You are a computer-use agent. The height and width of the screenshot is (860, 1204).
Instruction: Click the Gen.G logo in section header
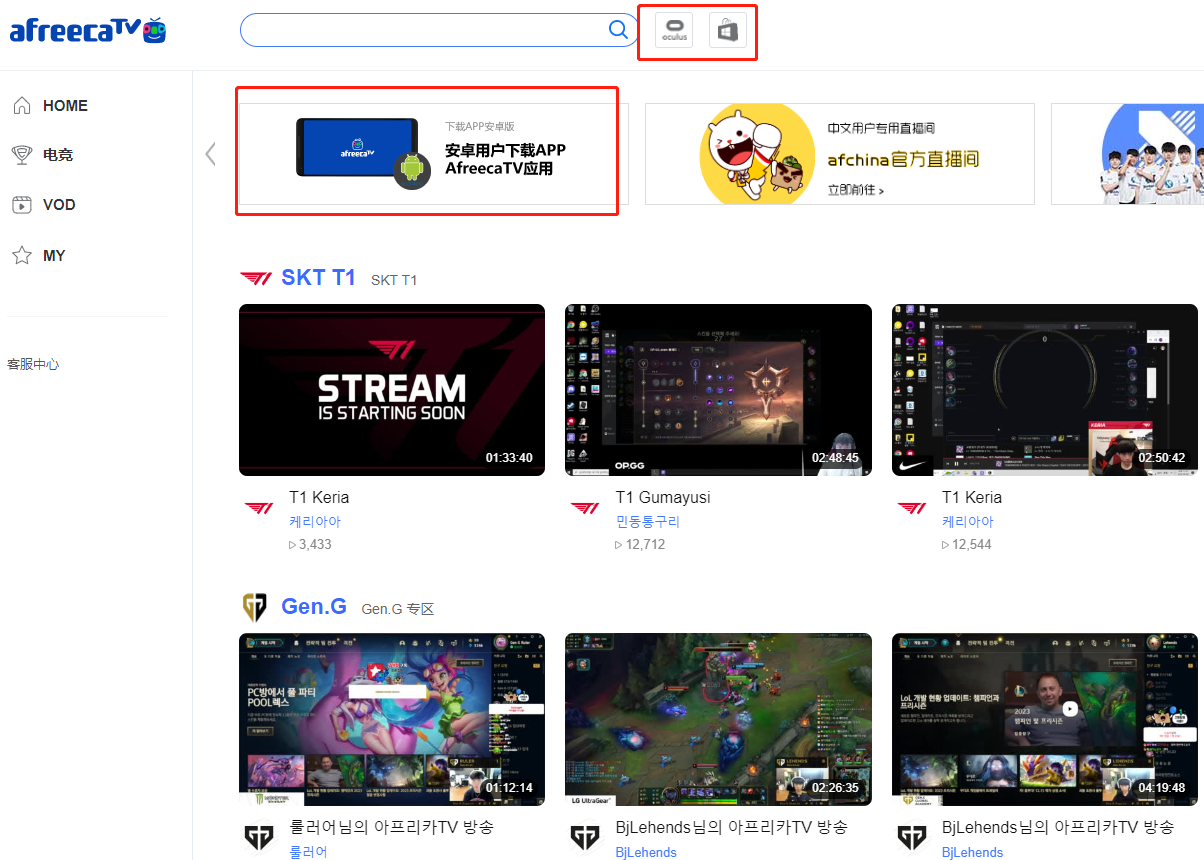pyautogui.click(x=255, y=607)
